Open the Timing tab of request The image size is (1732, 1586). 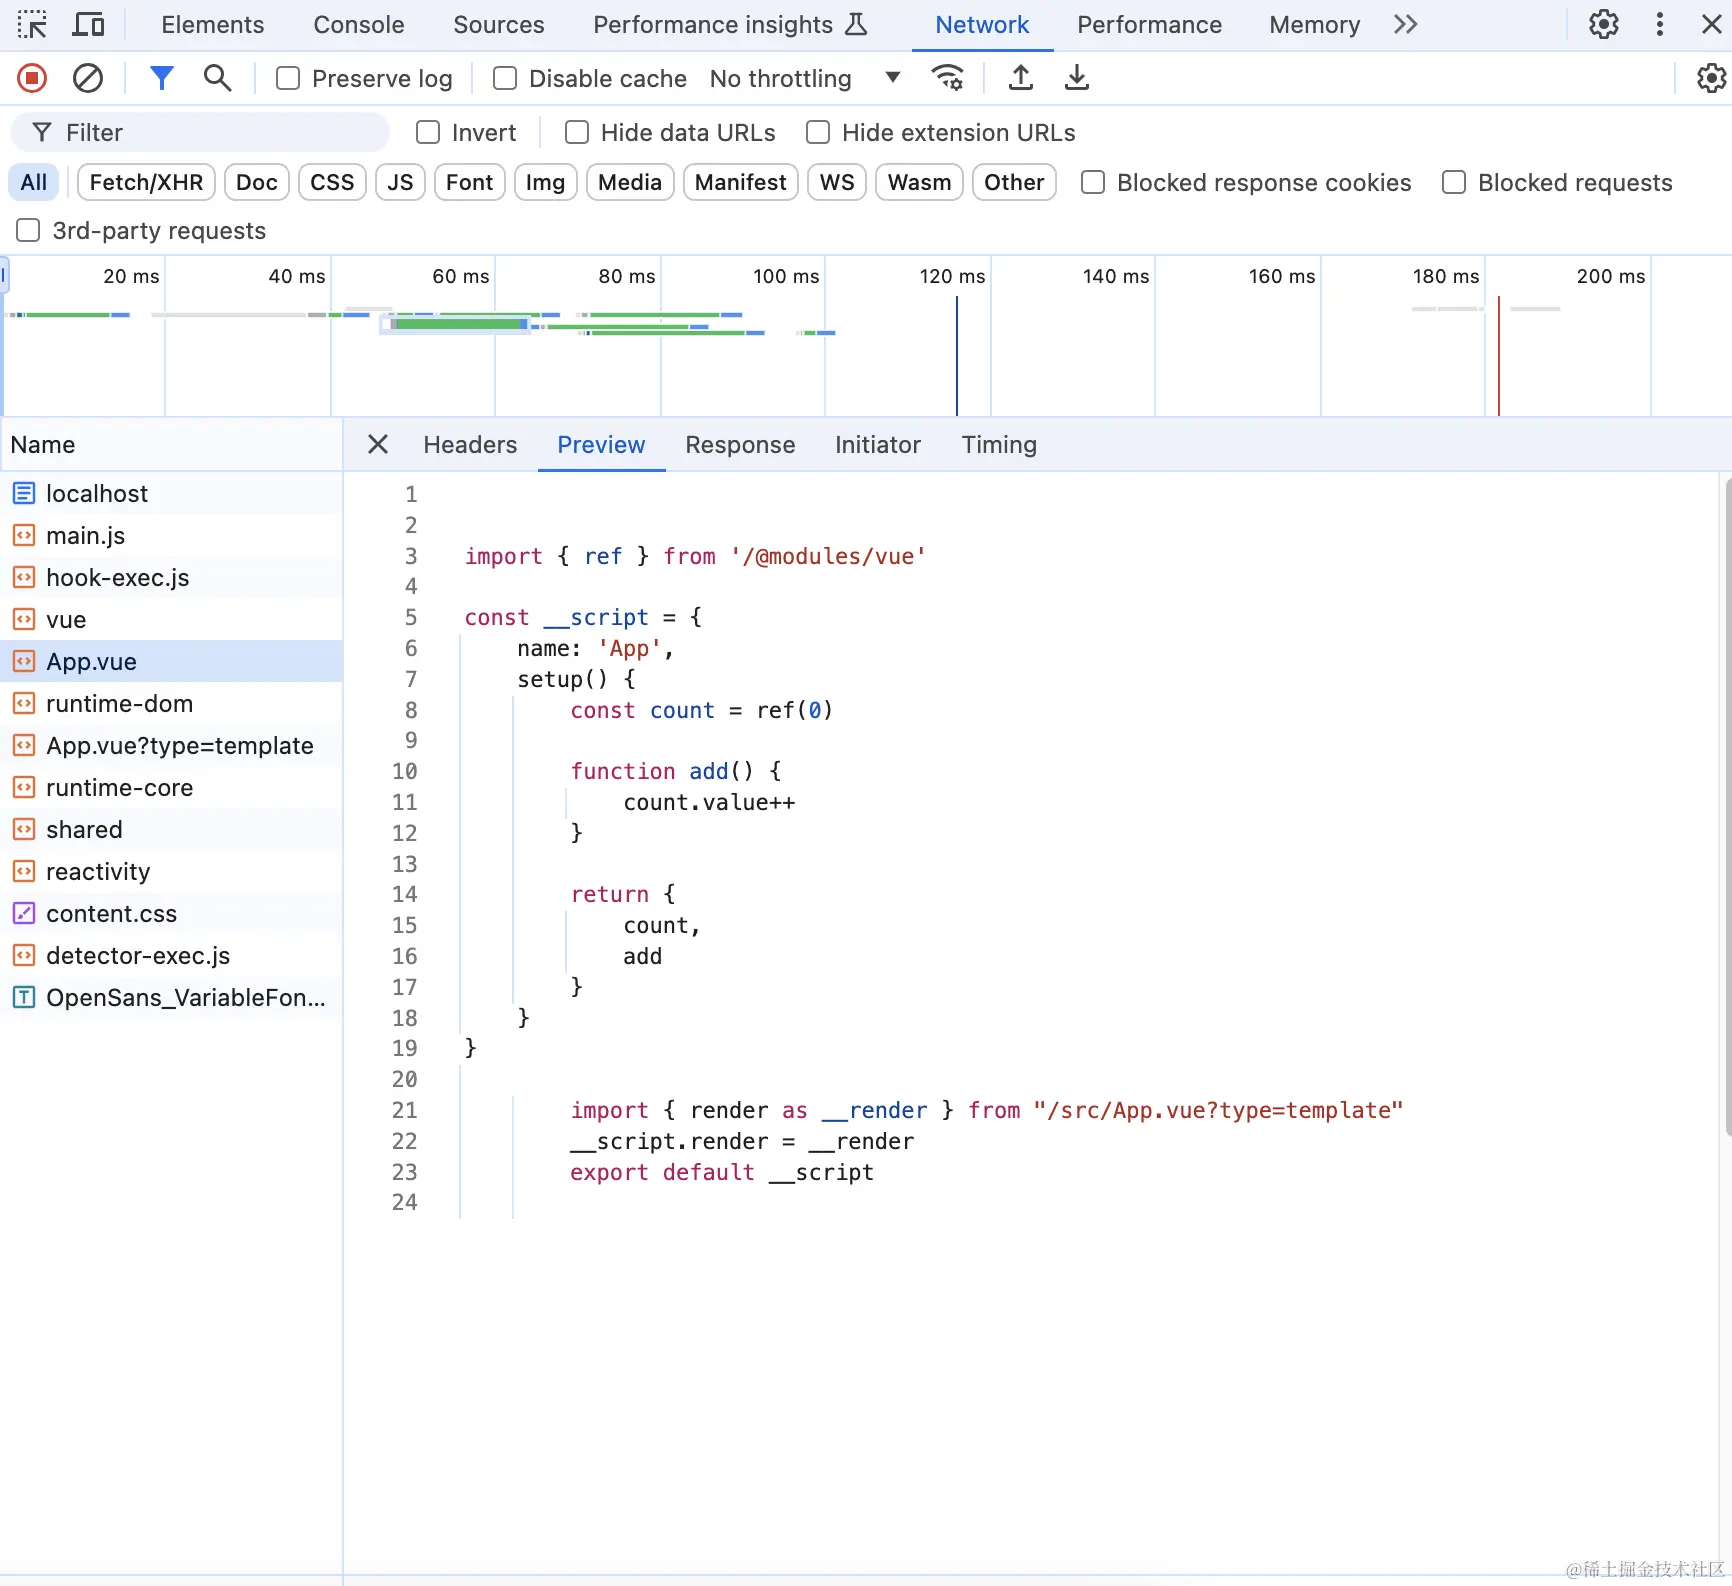(998, 445)
